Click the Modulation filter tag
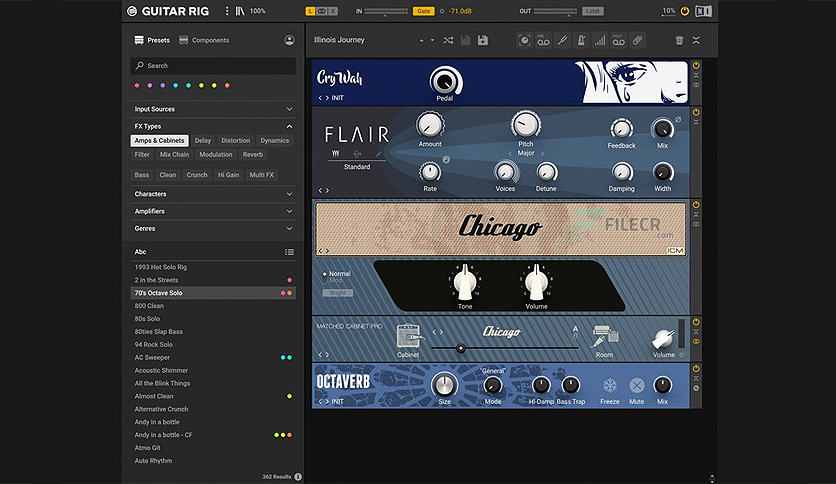 point(216,155)
